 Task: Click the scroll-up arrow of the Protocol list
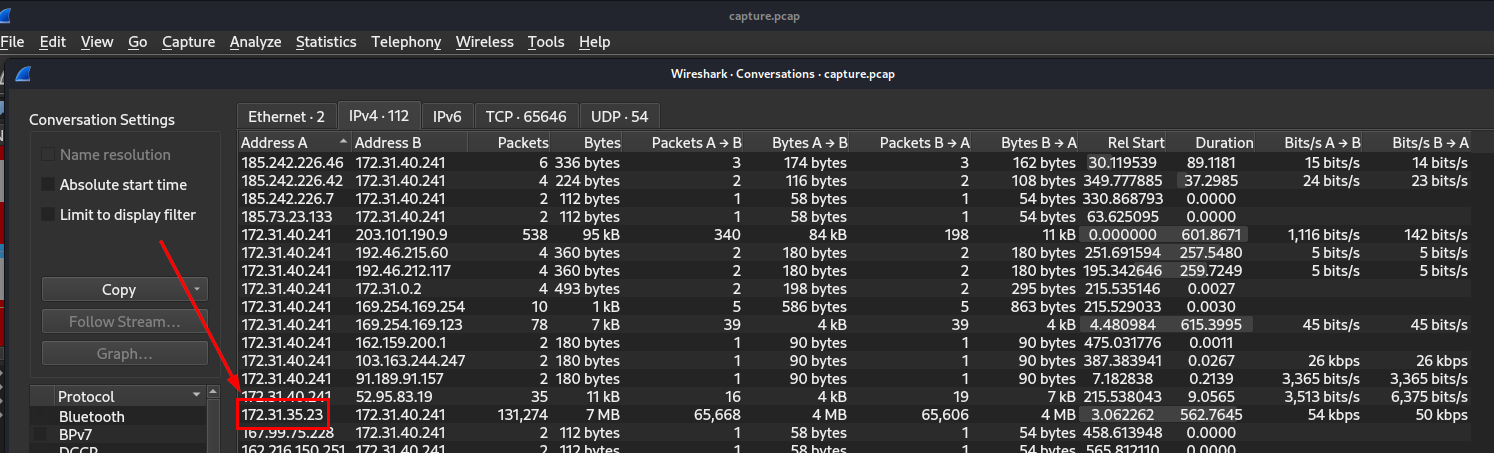(213, 392)
